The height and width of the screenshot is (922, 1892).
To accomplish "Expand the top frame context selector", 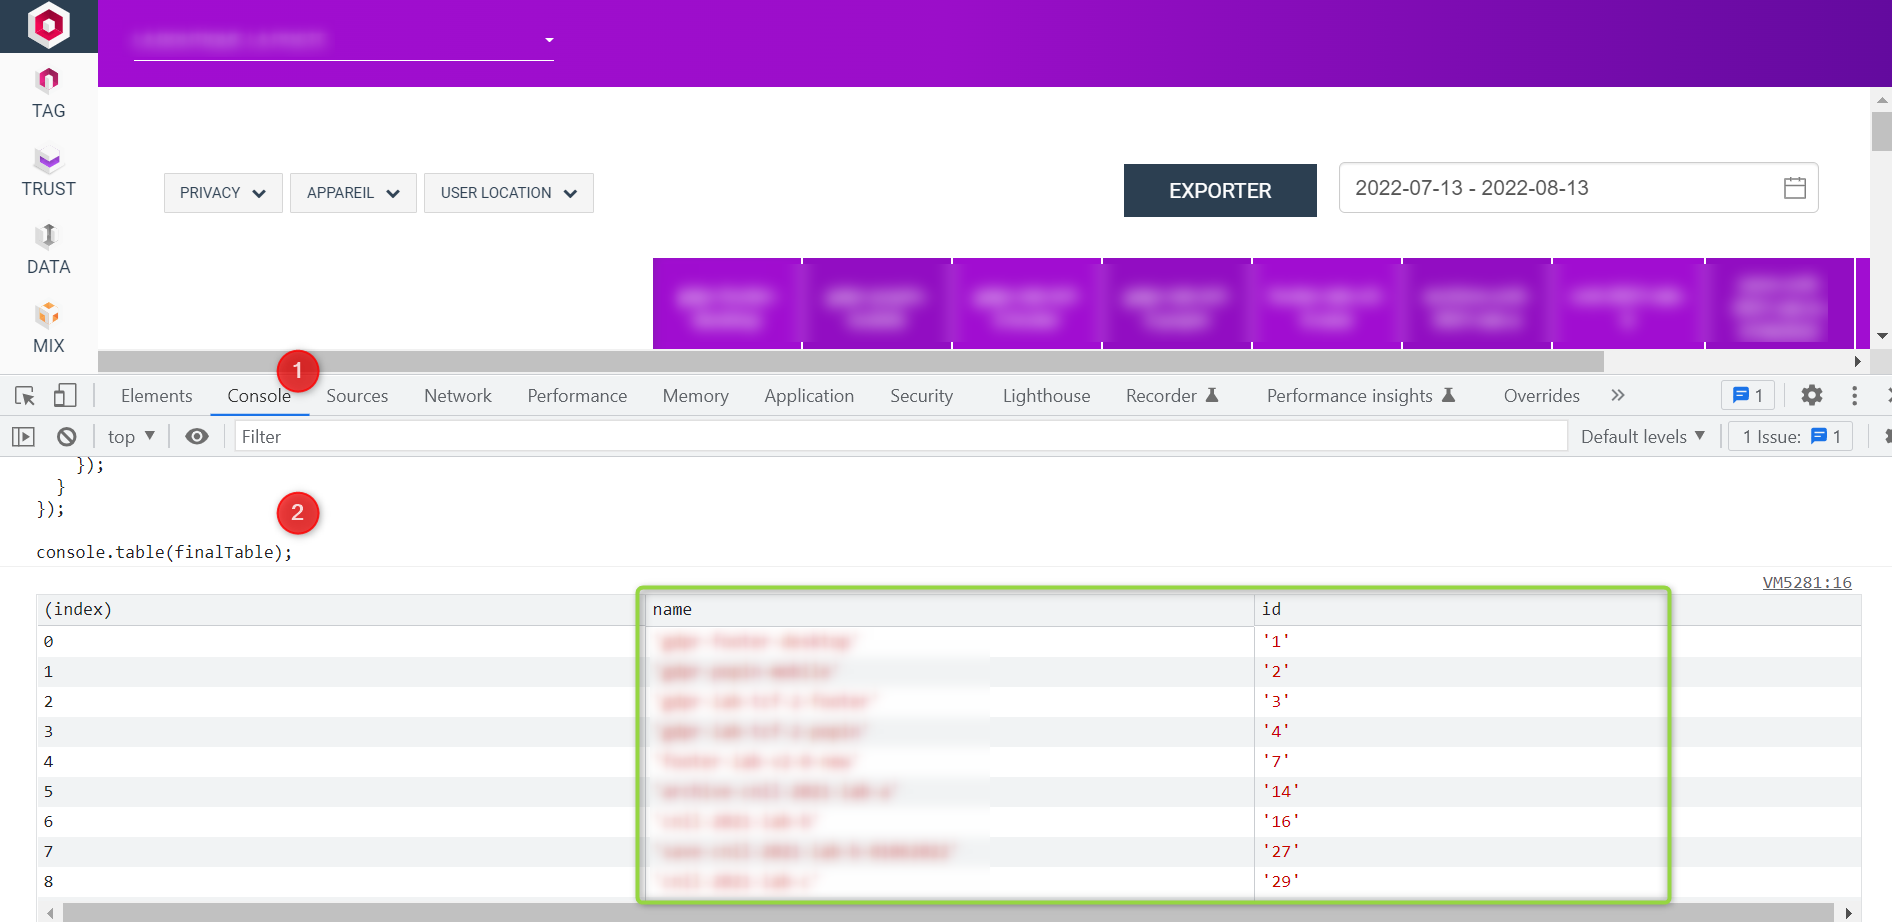I will [130, 436].
